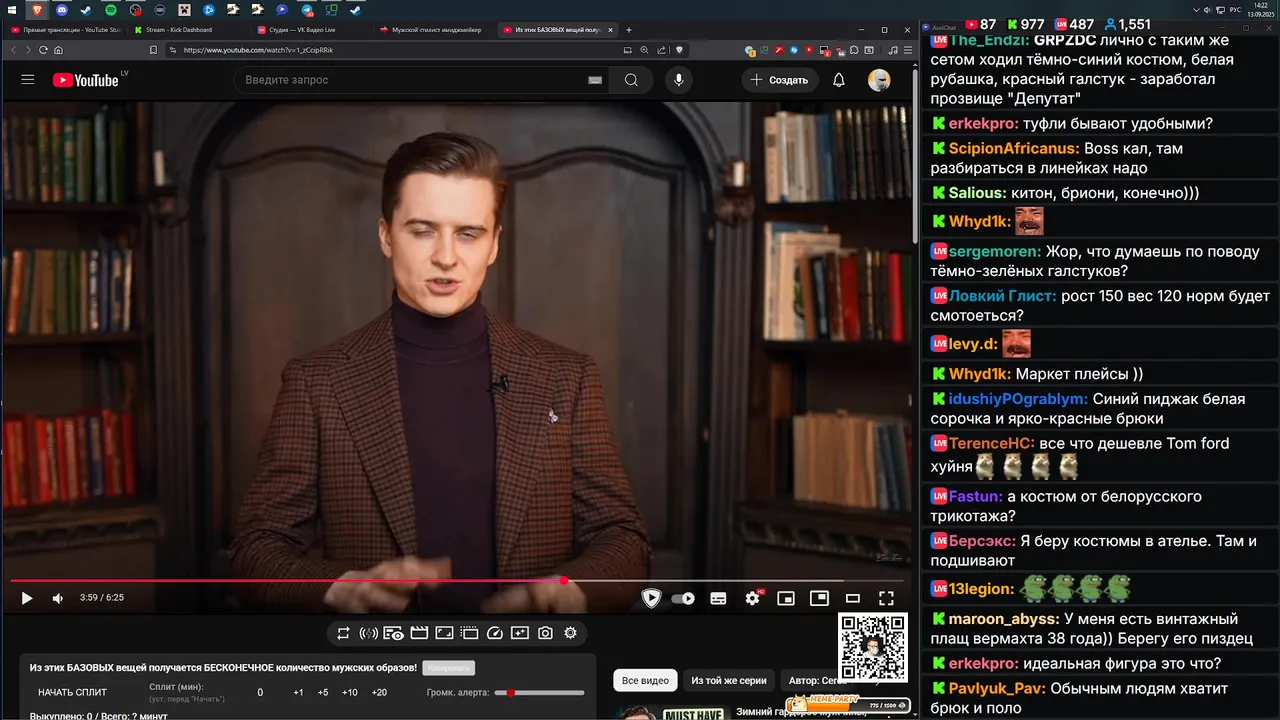Switch to 'Мужской стилист имиджмейкер' tab
The height and width of the screenshot is (720, 1280).
(x=431, y=30)
